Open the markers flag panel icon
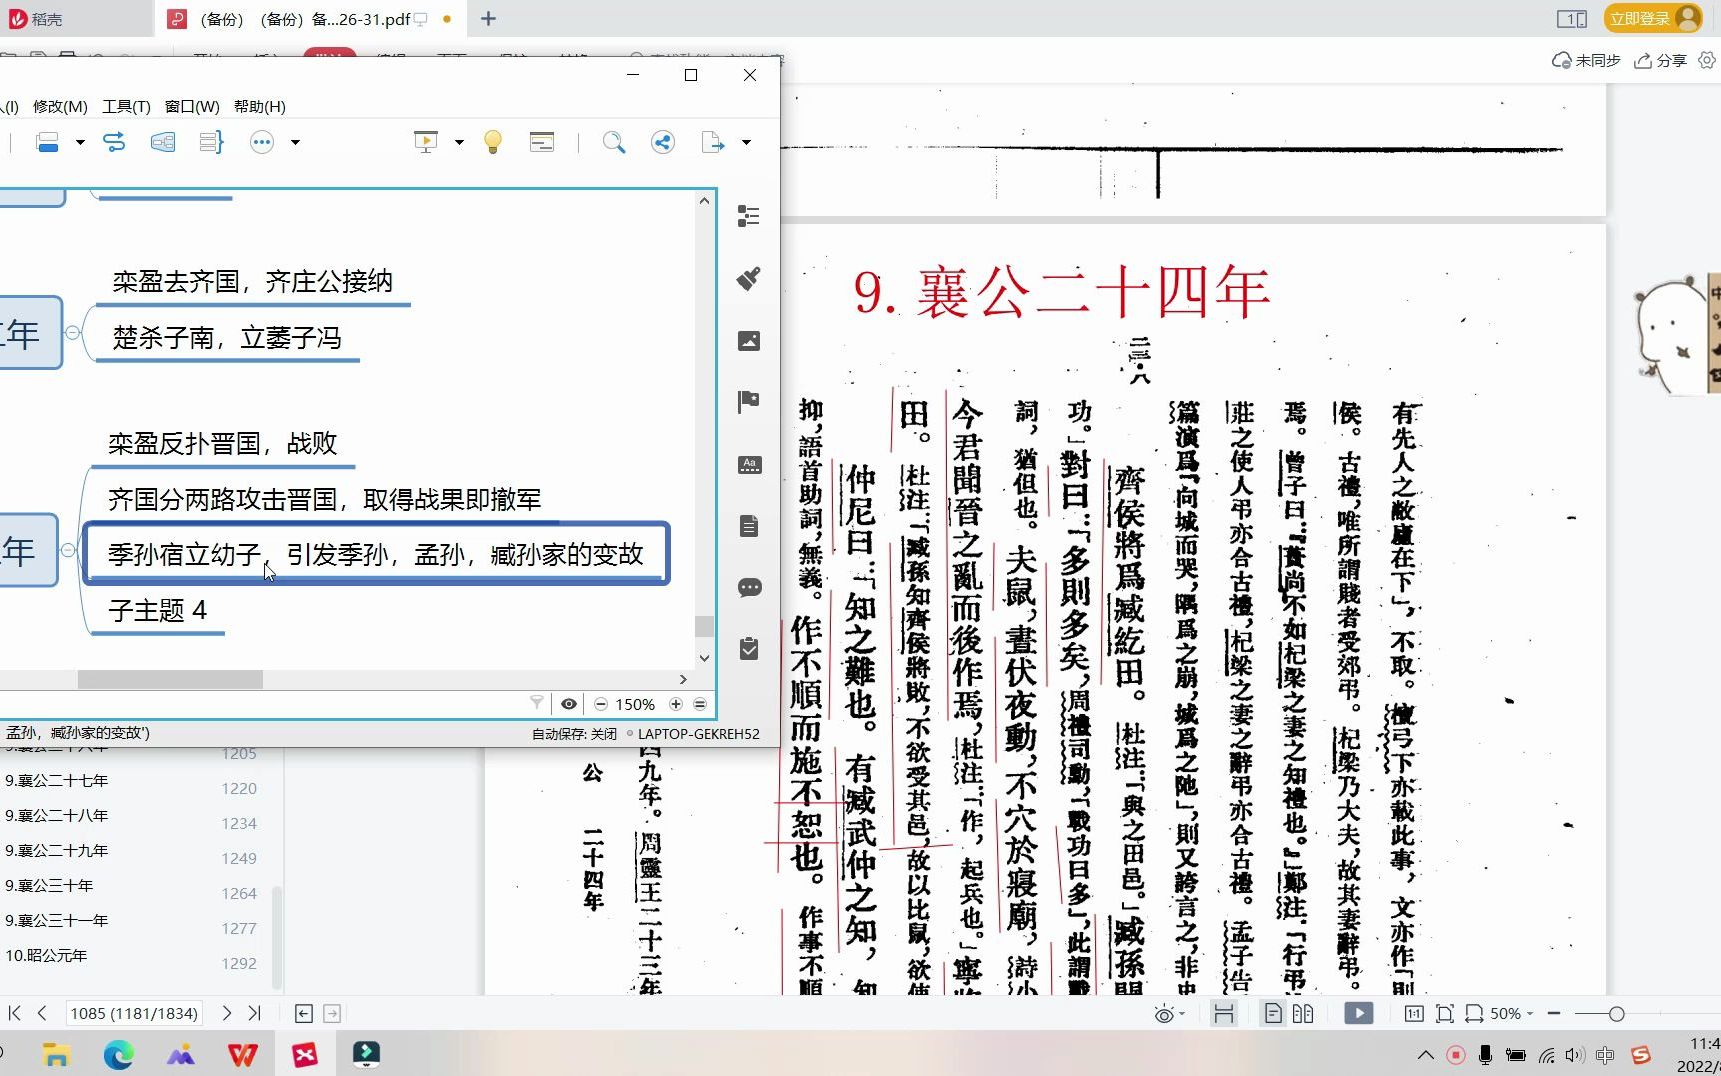The width and height of the screenshot is (1721, 1076). point(749,402)
